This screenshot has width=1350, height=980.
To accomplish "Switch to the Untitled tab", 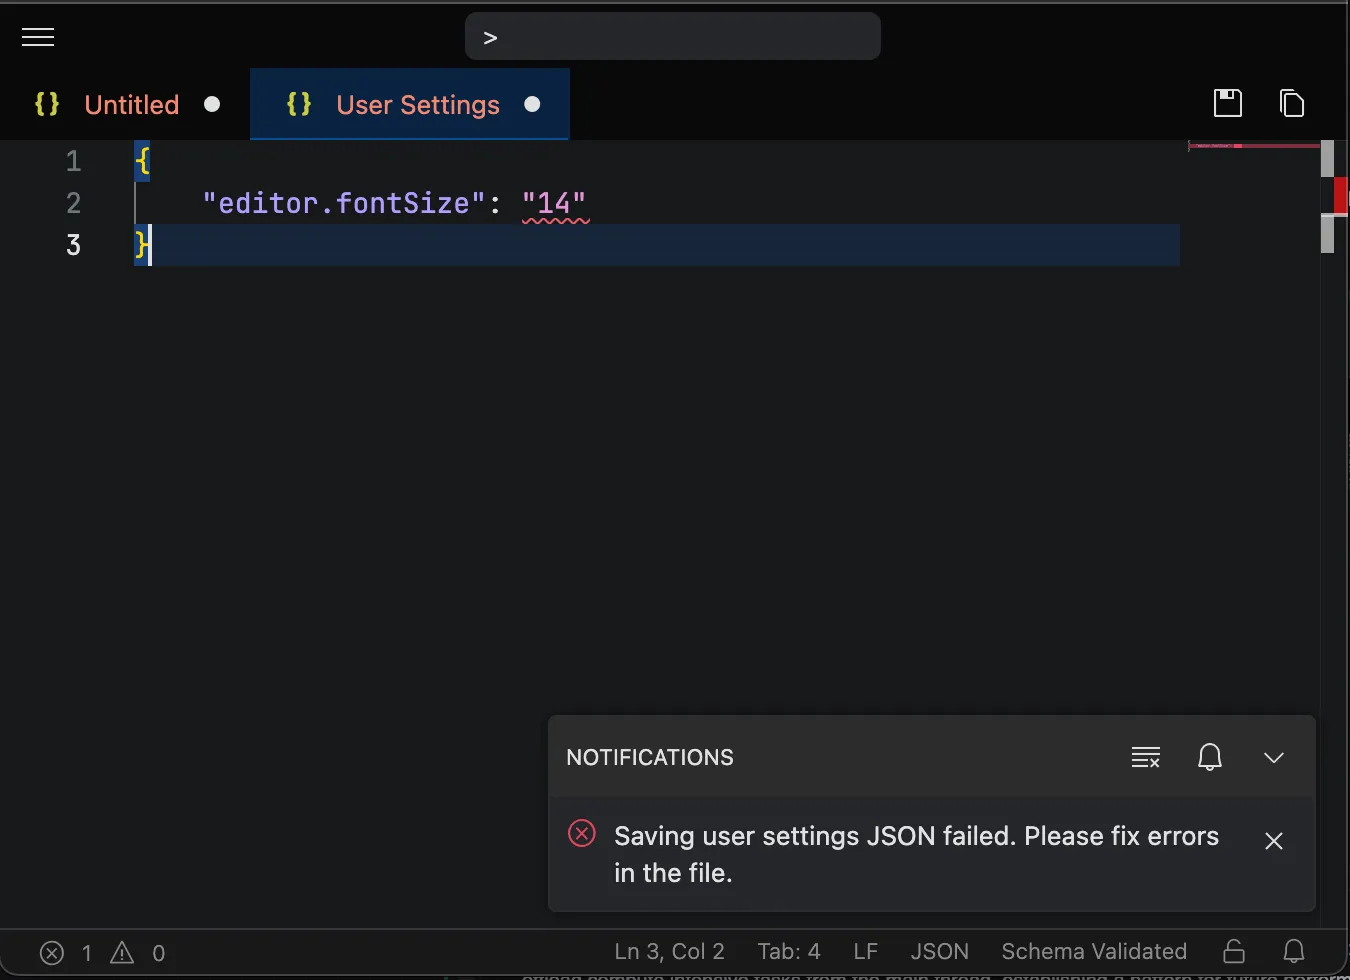I will click(131, 105).
